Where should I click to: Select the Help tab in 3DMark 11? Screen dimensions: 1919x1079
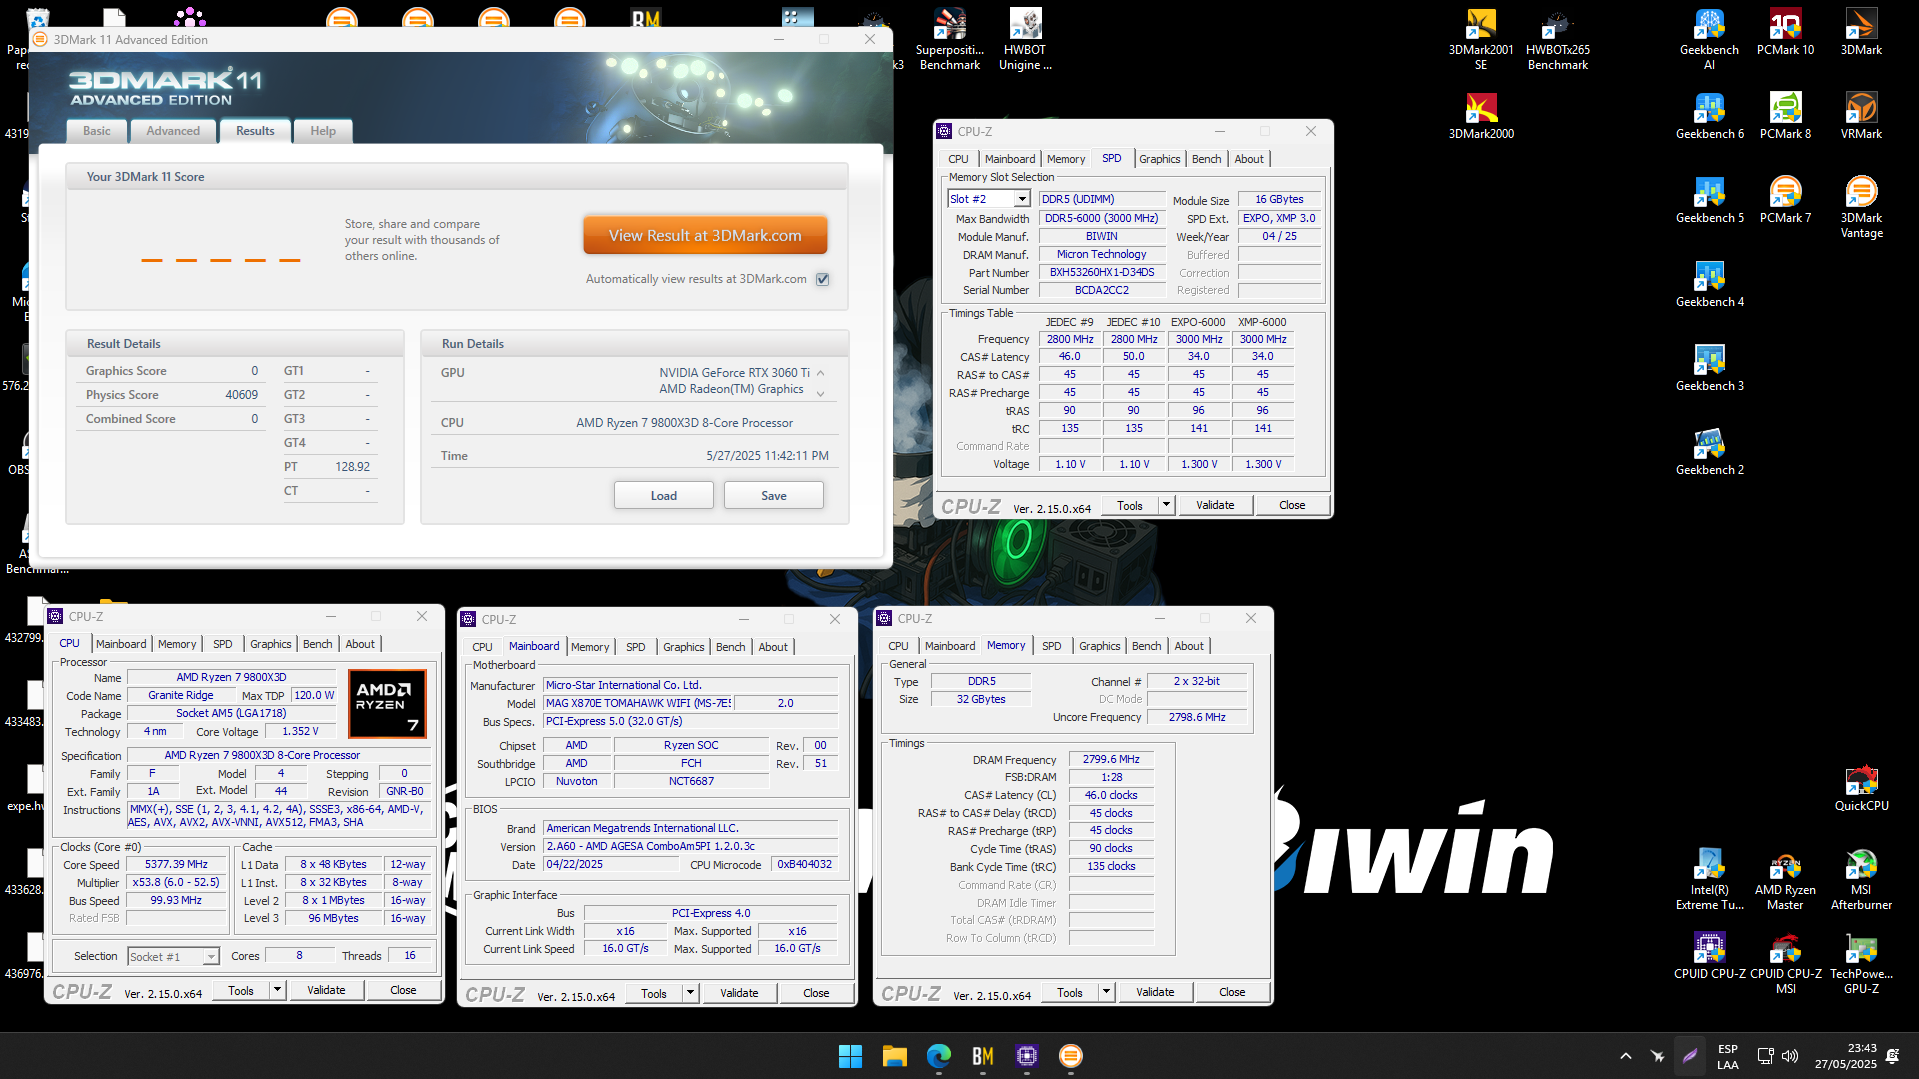coord(323,131)
